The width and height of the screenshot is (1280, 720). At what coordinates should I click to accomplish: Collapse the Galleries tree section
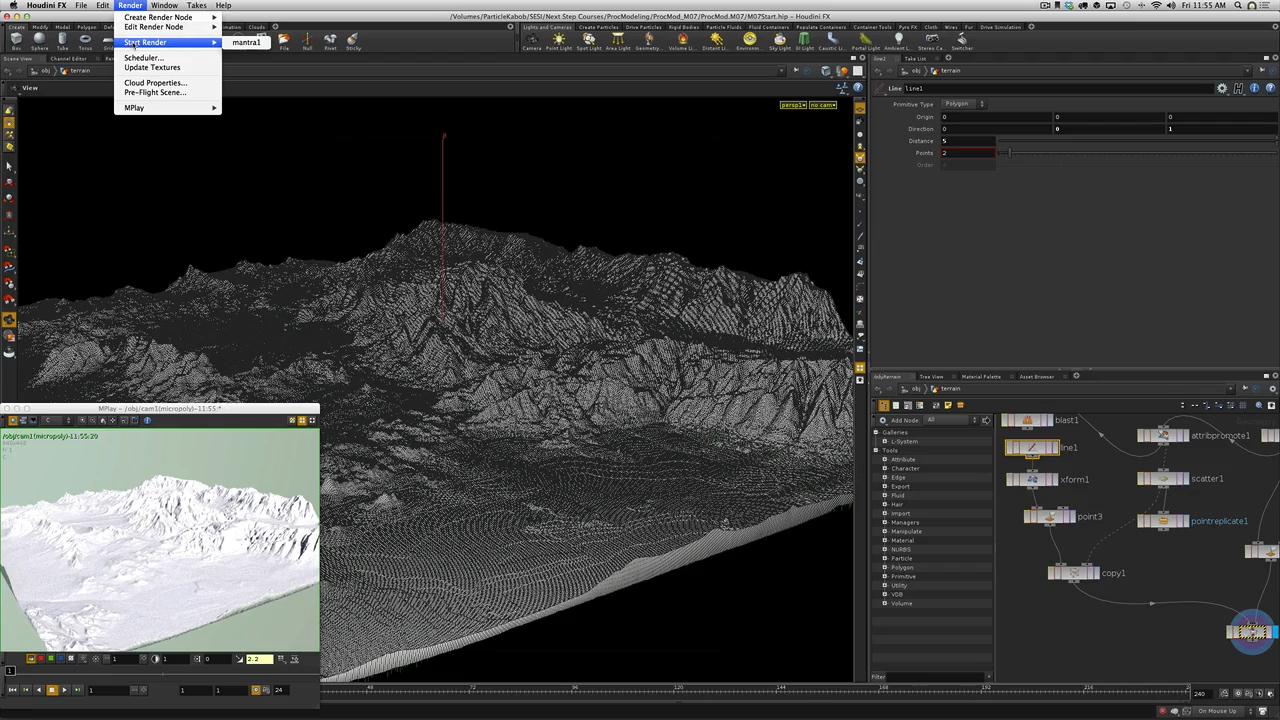(877, 432)
